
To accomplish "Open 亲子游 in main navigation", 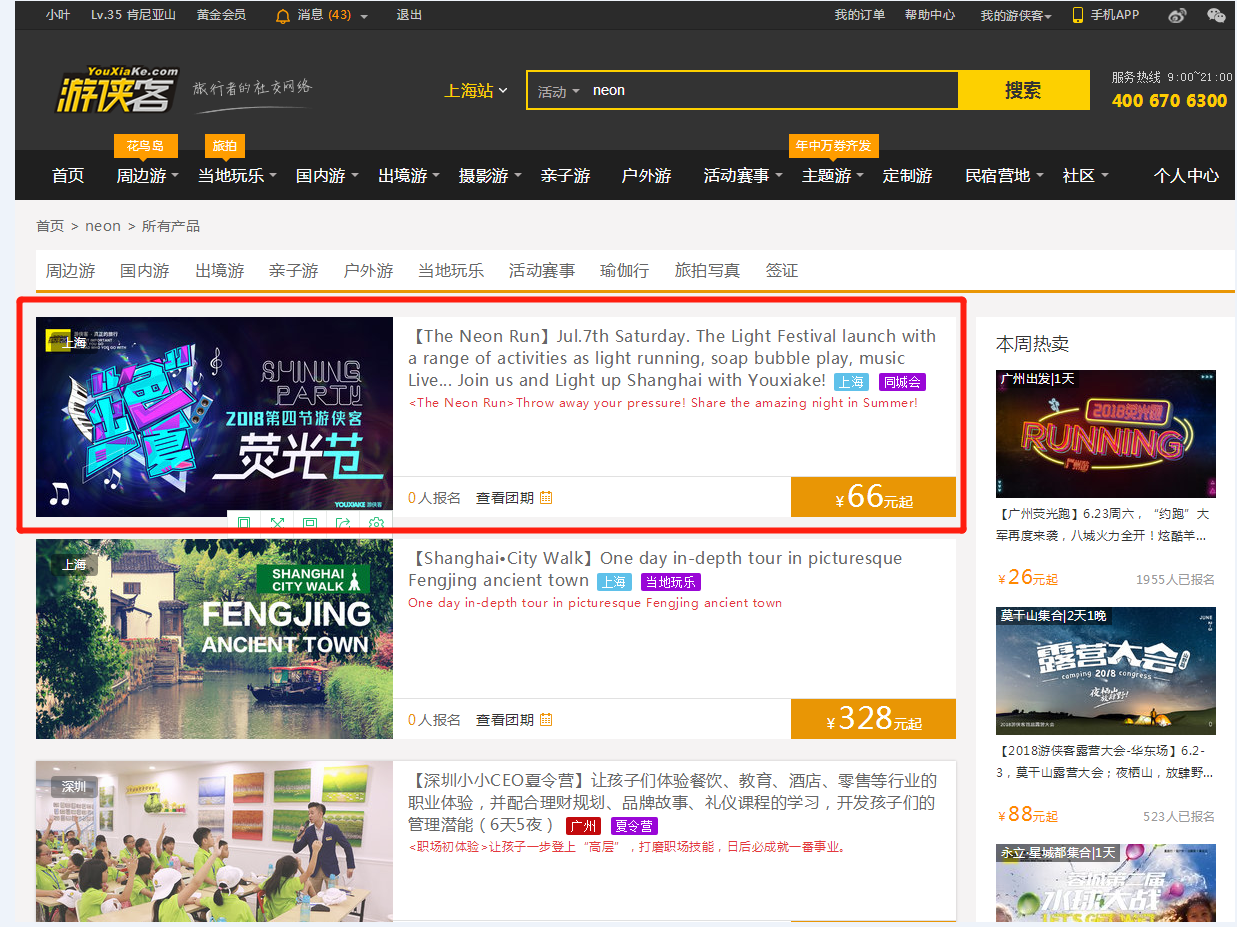I will tap(565, 176).
